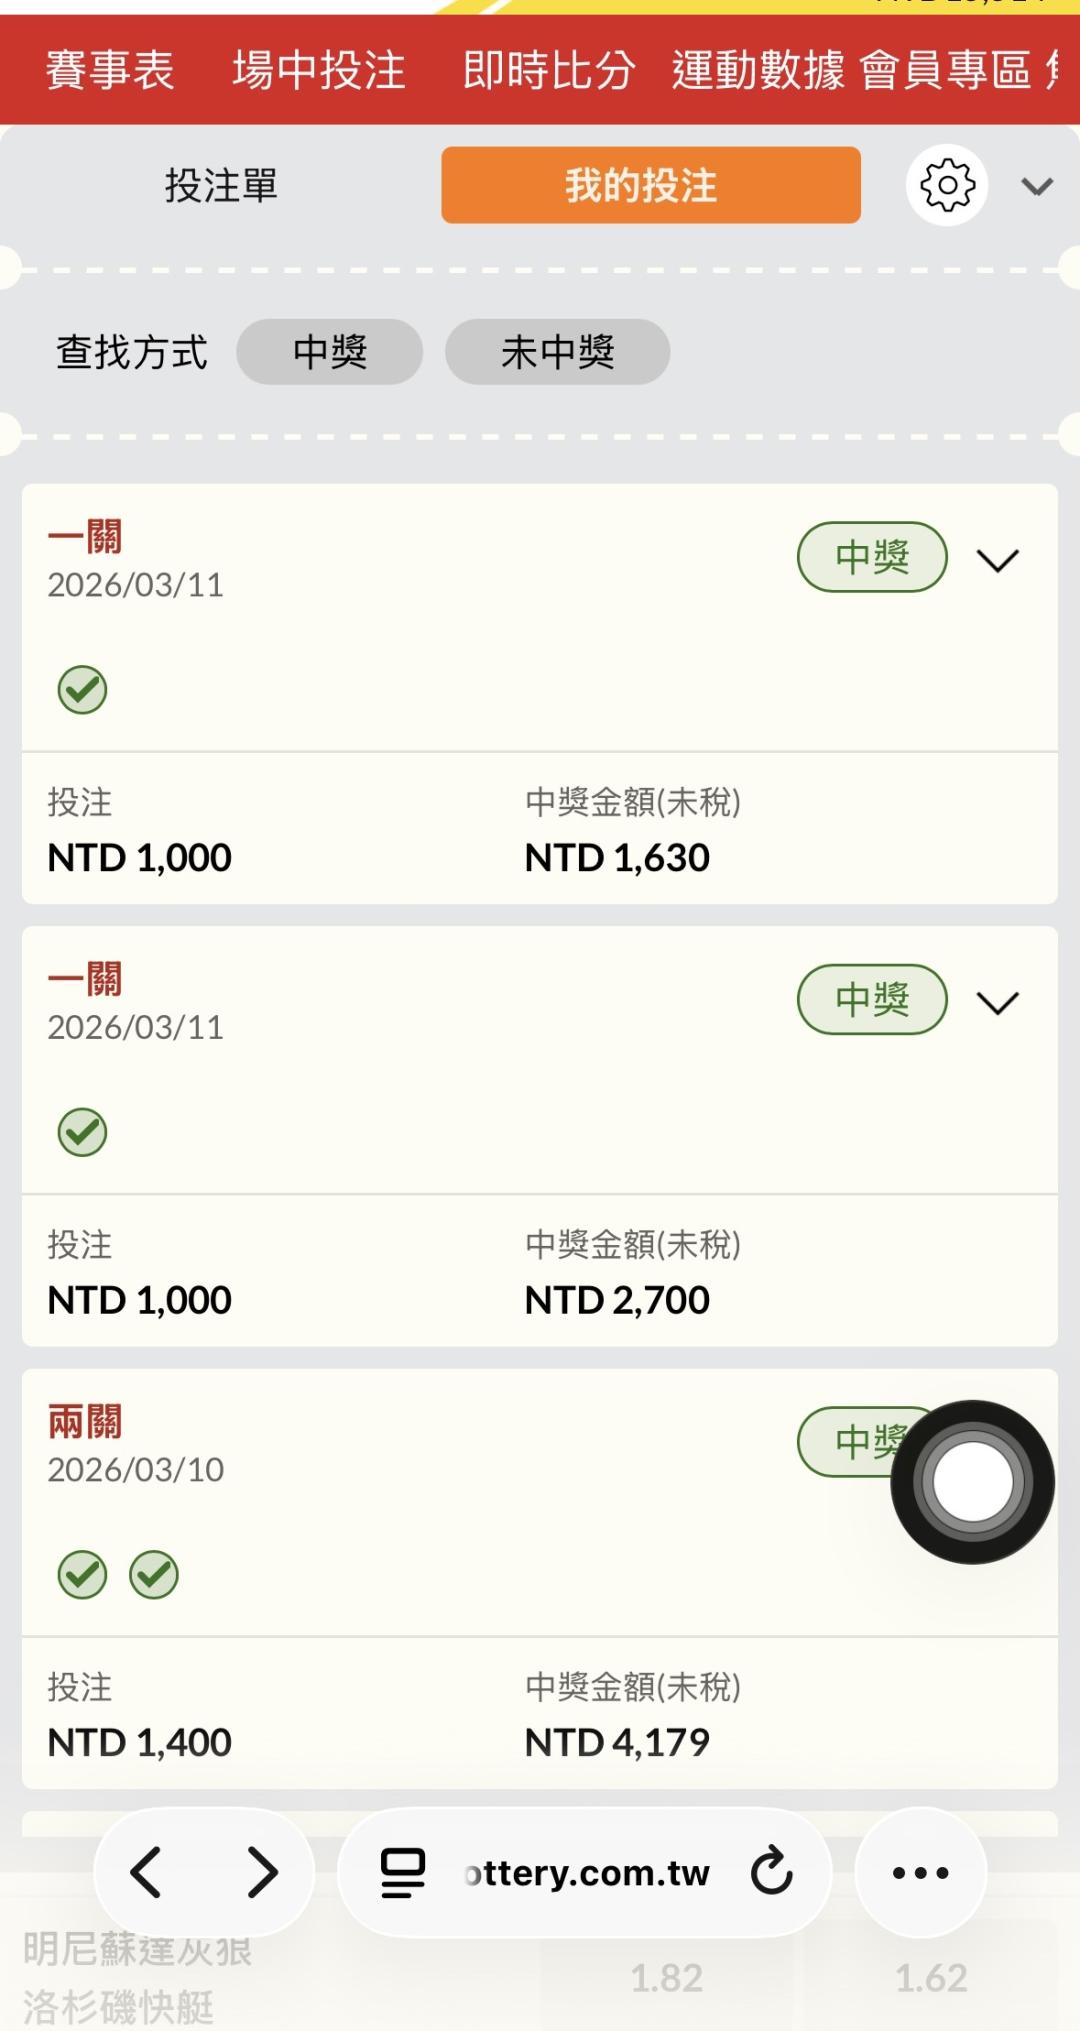Tap the browser back arrow
Image resolution: width=1080 pixels, height=2031 pixels.
pos(146,1872)
